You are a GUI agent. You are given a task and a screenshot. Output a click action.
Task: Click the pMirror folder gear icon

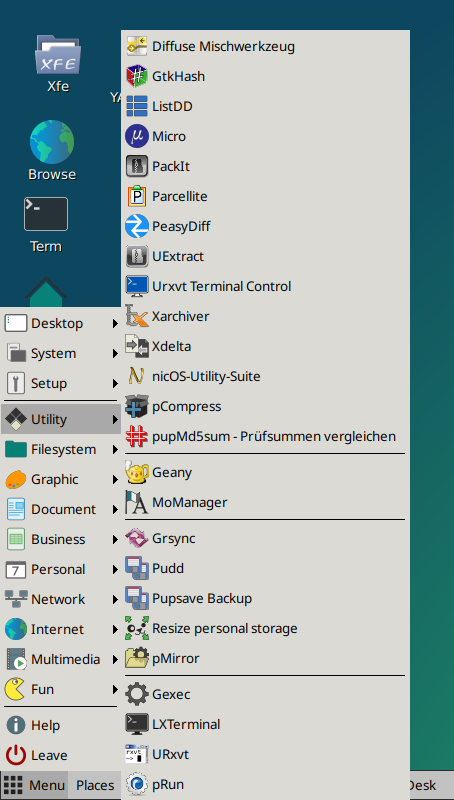[137, 659]
